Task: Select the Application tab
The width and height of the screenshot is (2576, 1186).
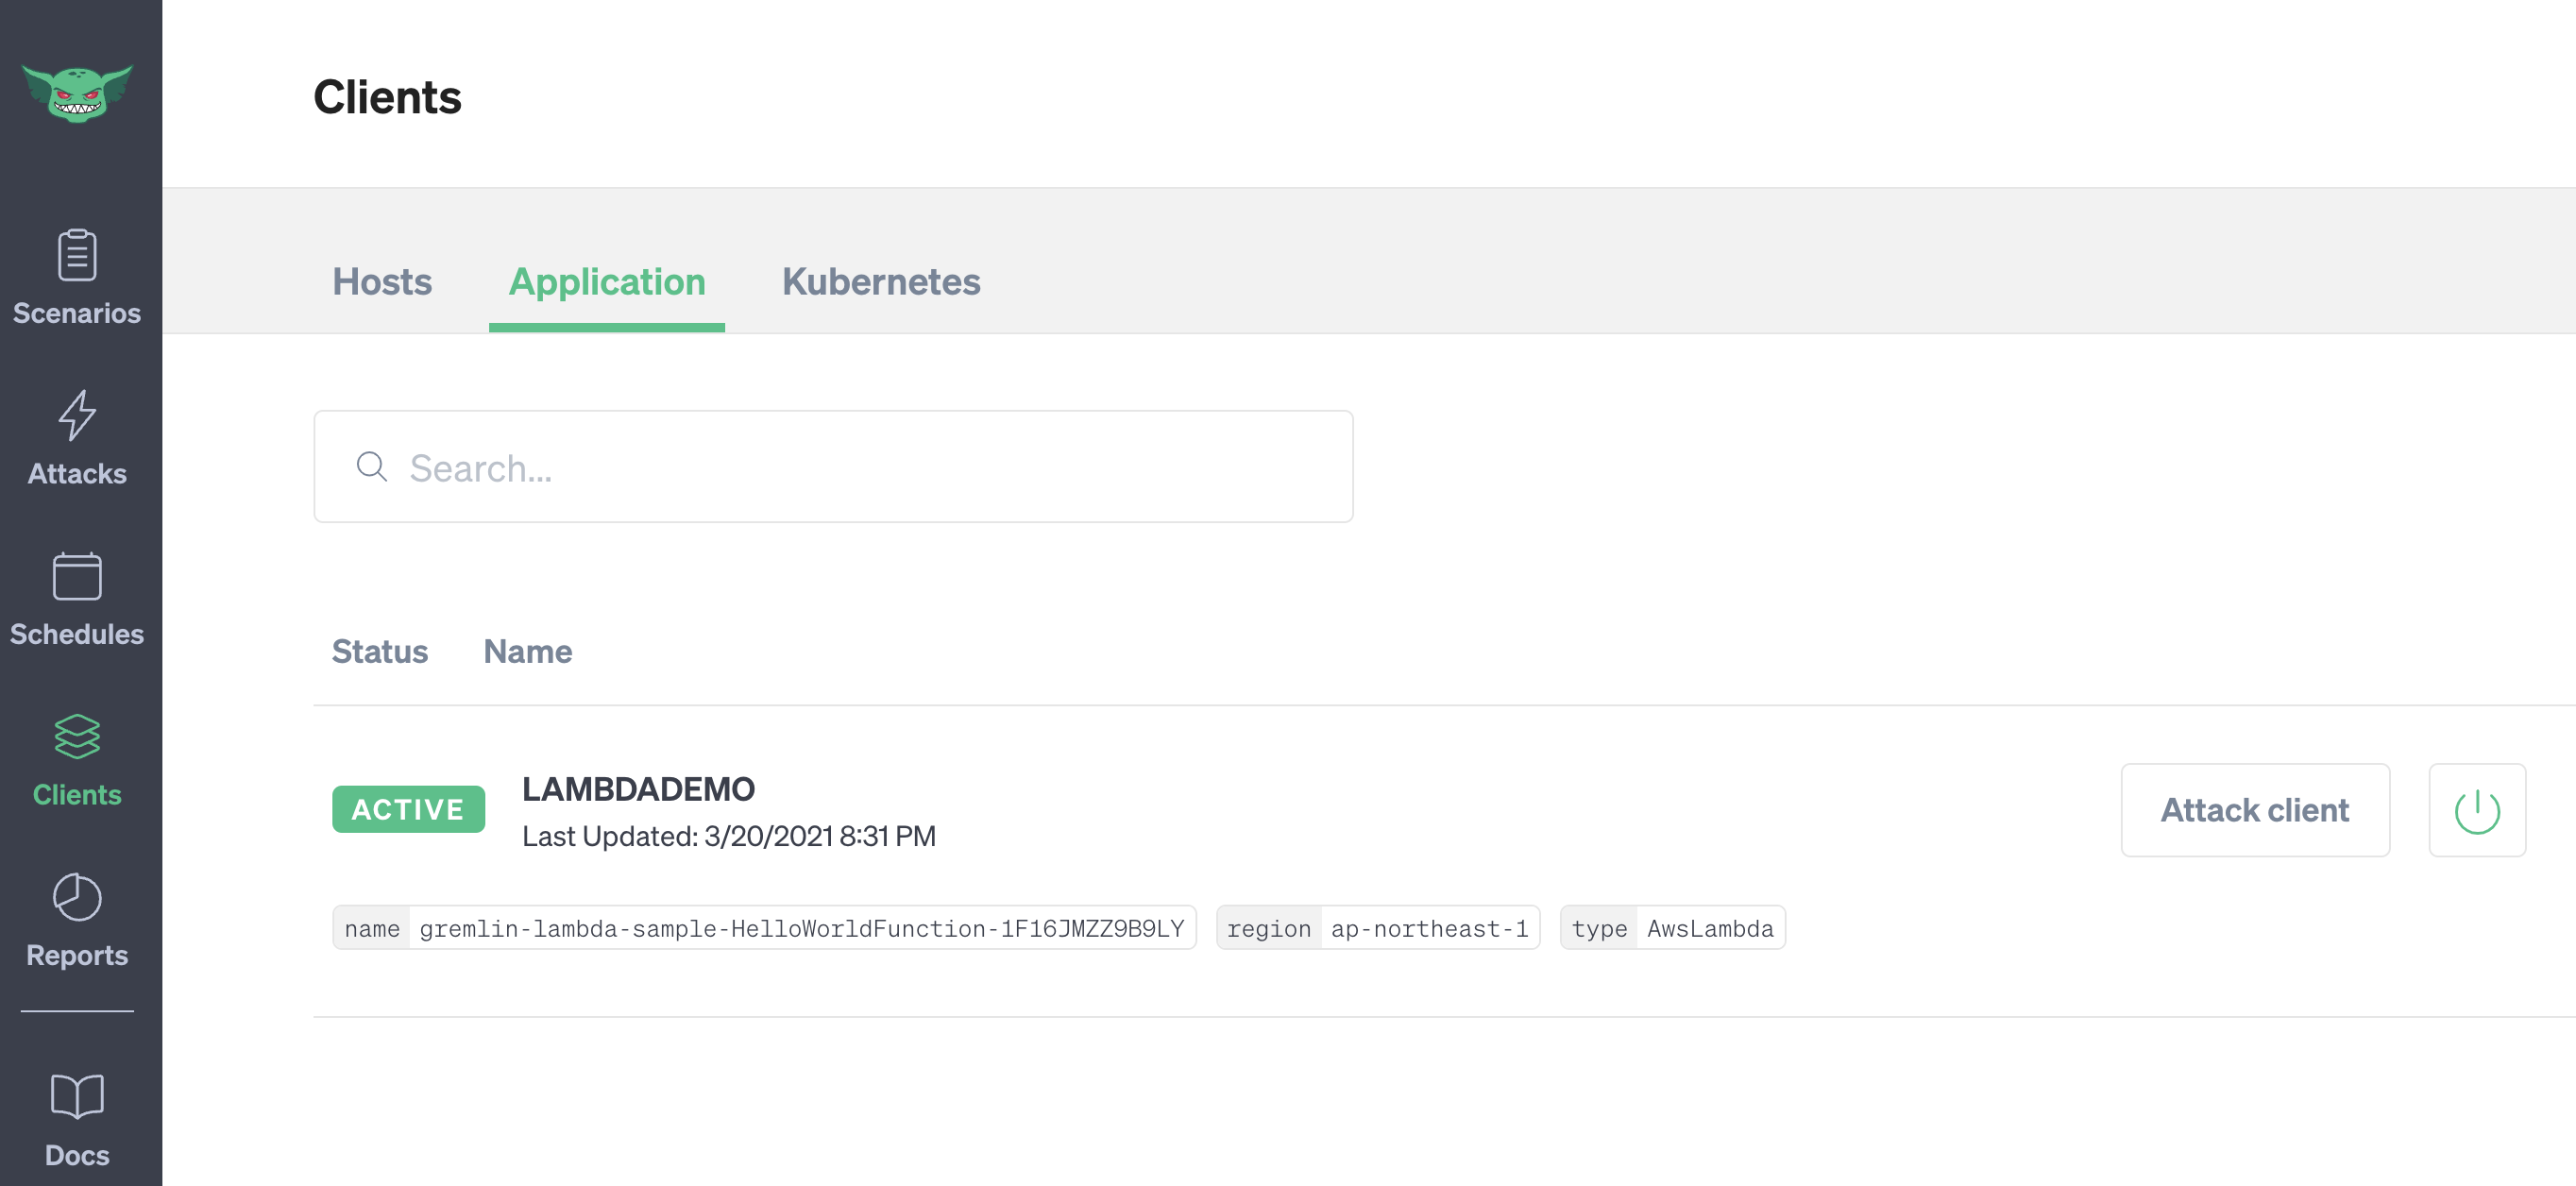Action: (607, 282)
